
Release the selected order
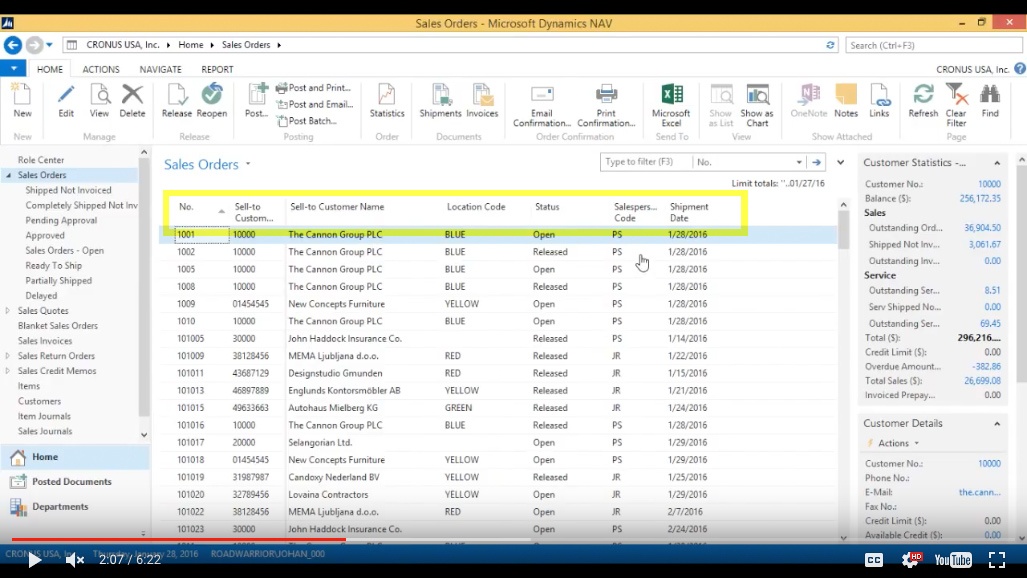tap(176, 100)
